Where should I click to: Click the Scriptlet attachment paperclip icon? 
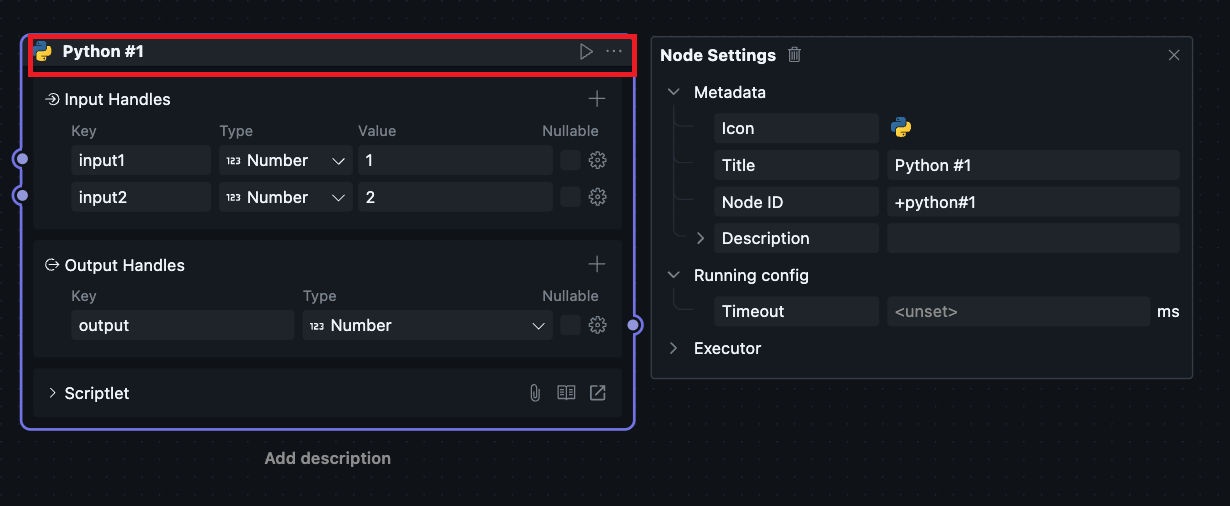535,393
